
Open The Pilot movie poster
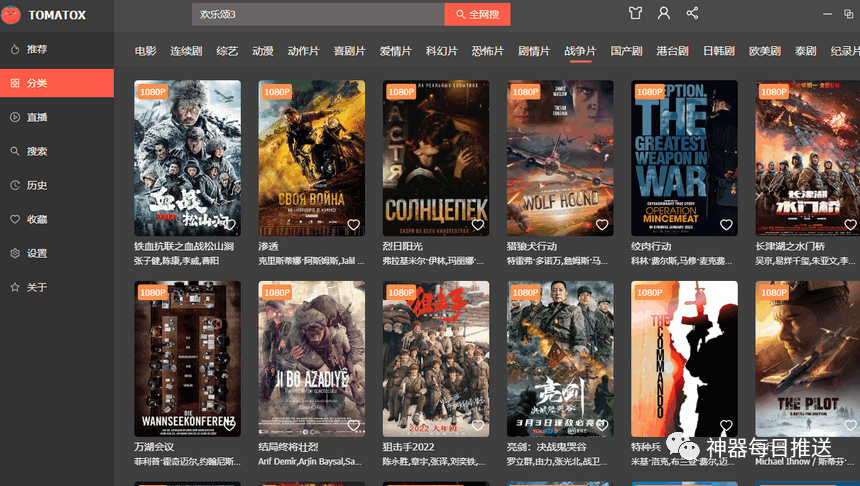807,359
